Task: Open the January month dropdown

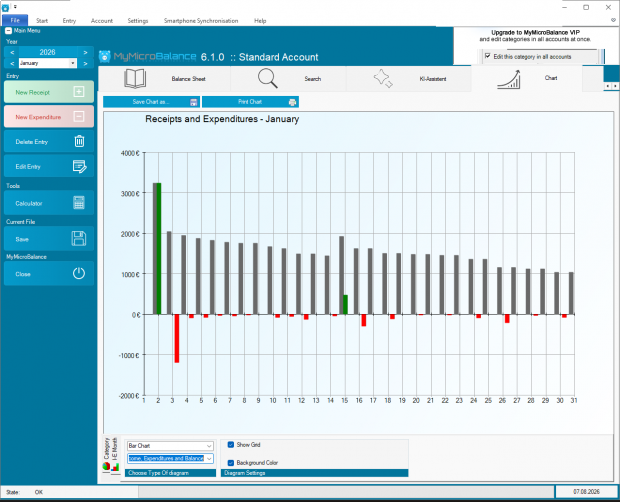Action: pyautogui.click(x=73, y=63)
